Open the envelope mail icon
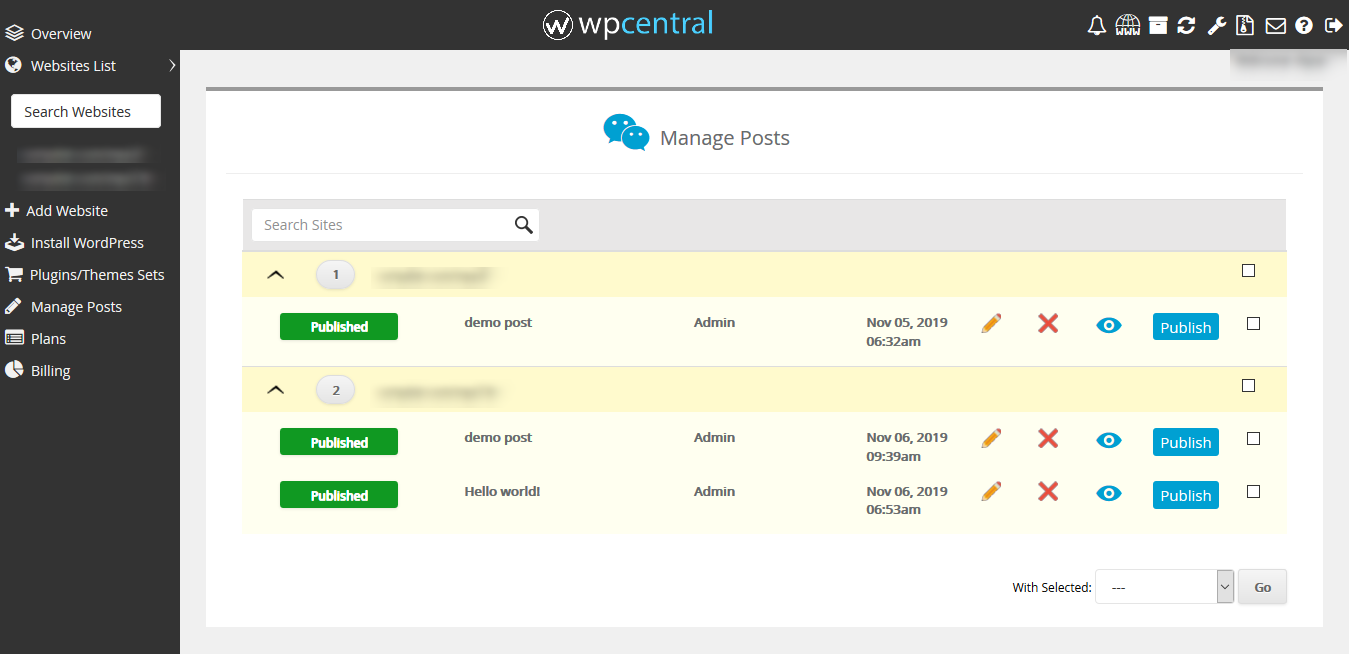 (x=1275, y=26)
